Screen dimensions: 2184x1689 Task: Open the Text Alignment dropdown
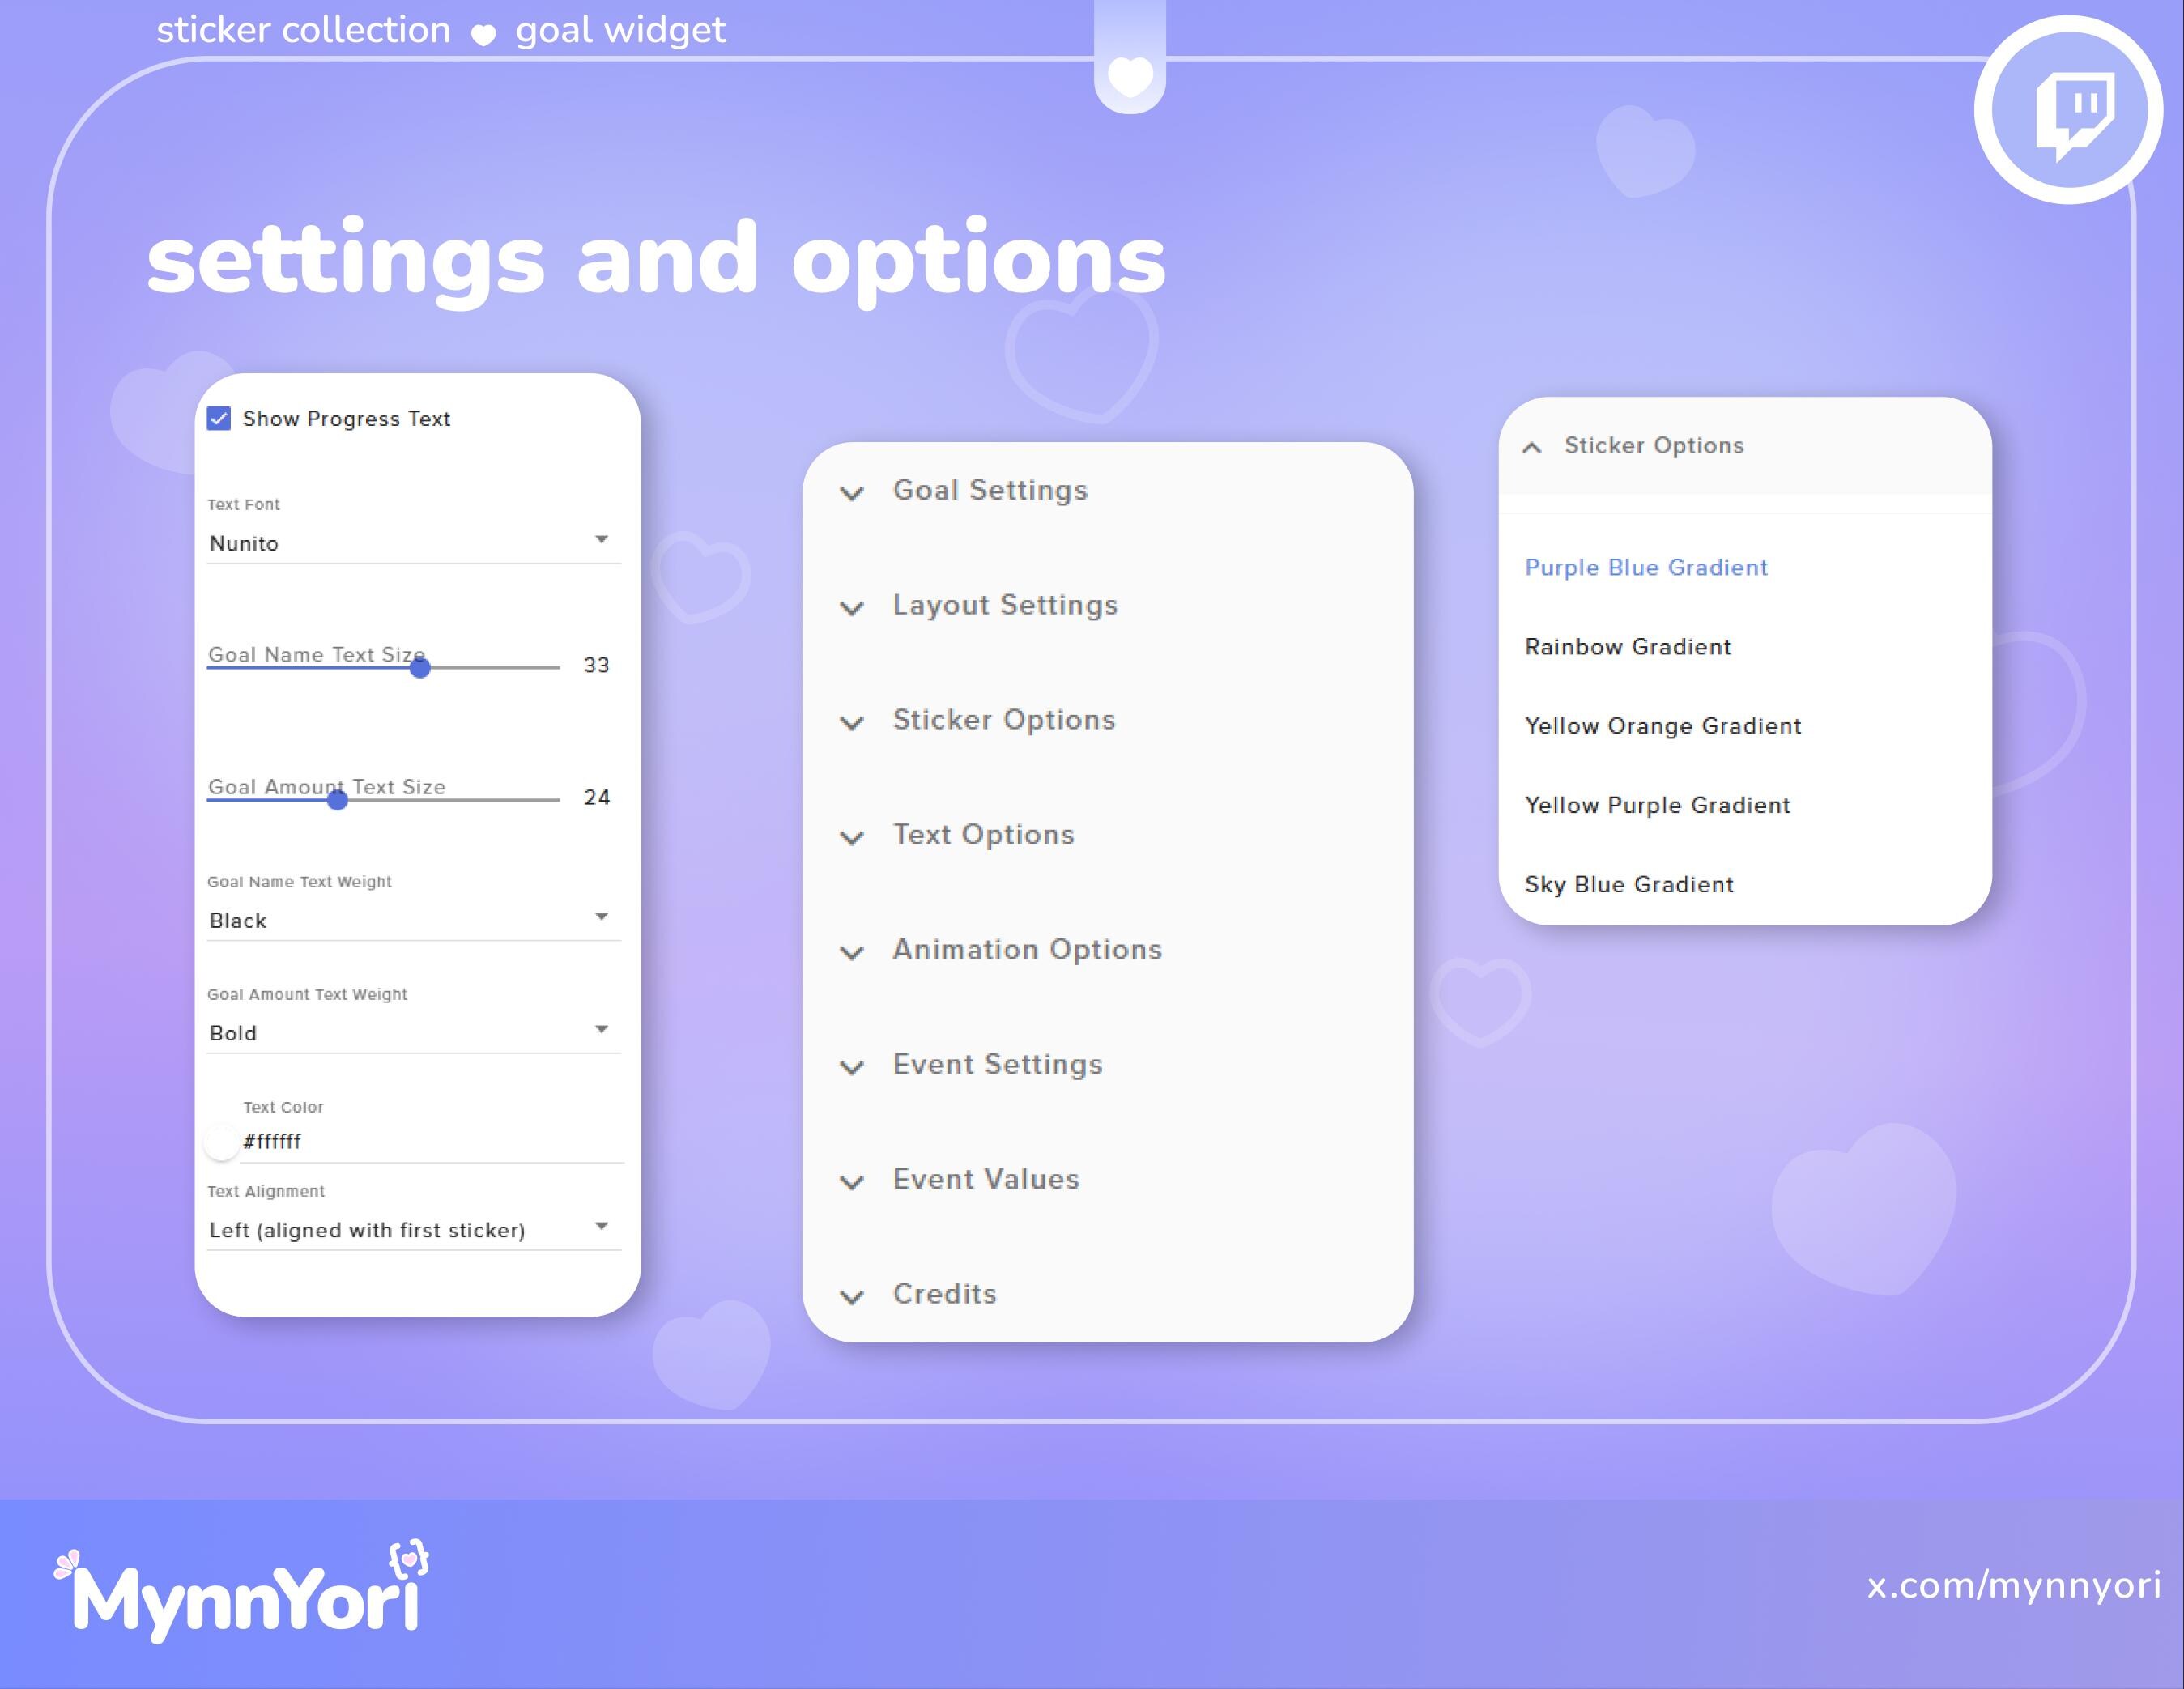click(x=413, y=1229)
